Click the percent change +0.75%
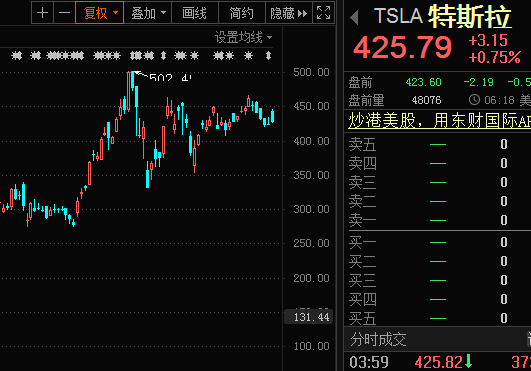The height and width of the screenshot is (371, 531). pos(494,57)
